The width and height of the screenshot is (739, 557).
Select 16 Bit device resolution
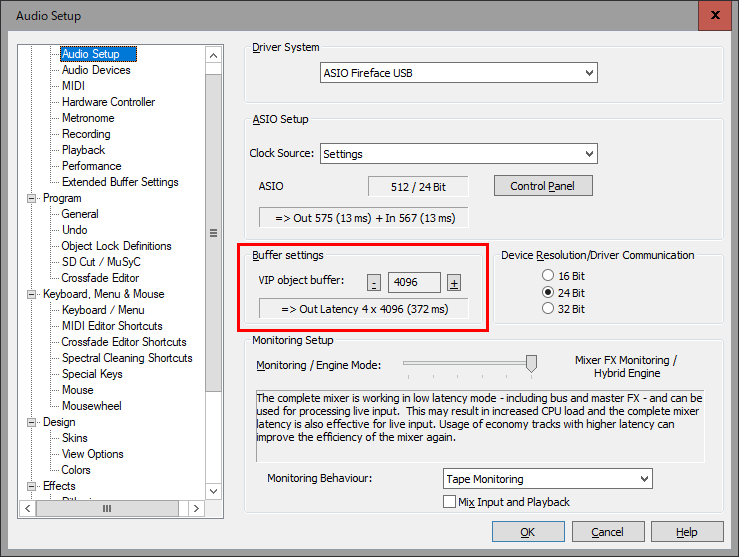pos(547,276)
